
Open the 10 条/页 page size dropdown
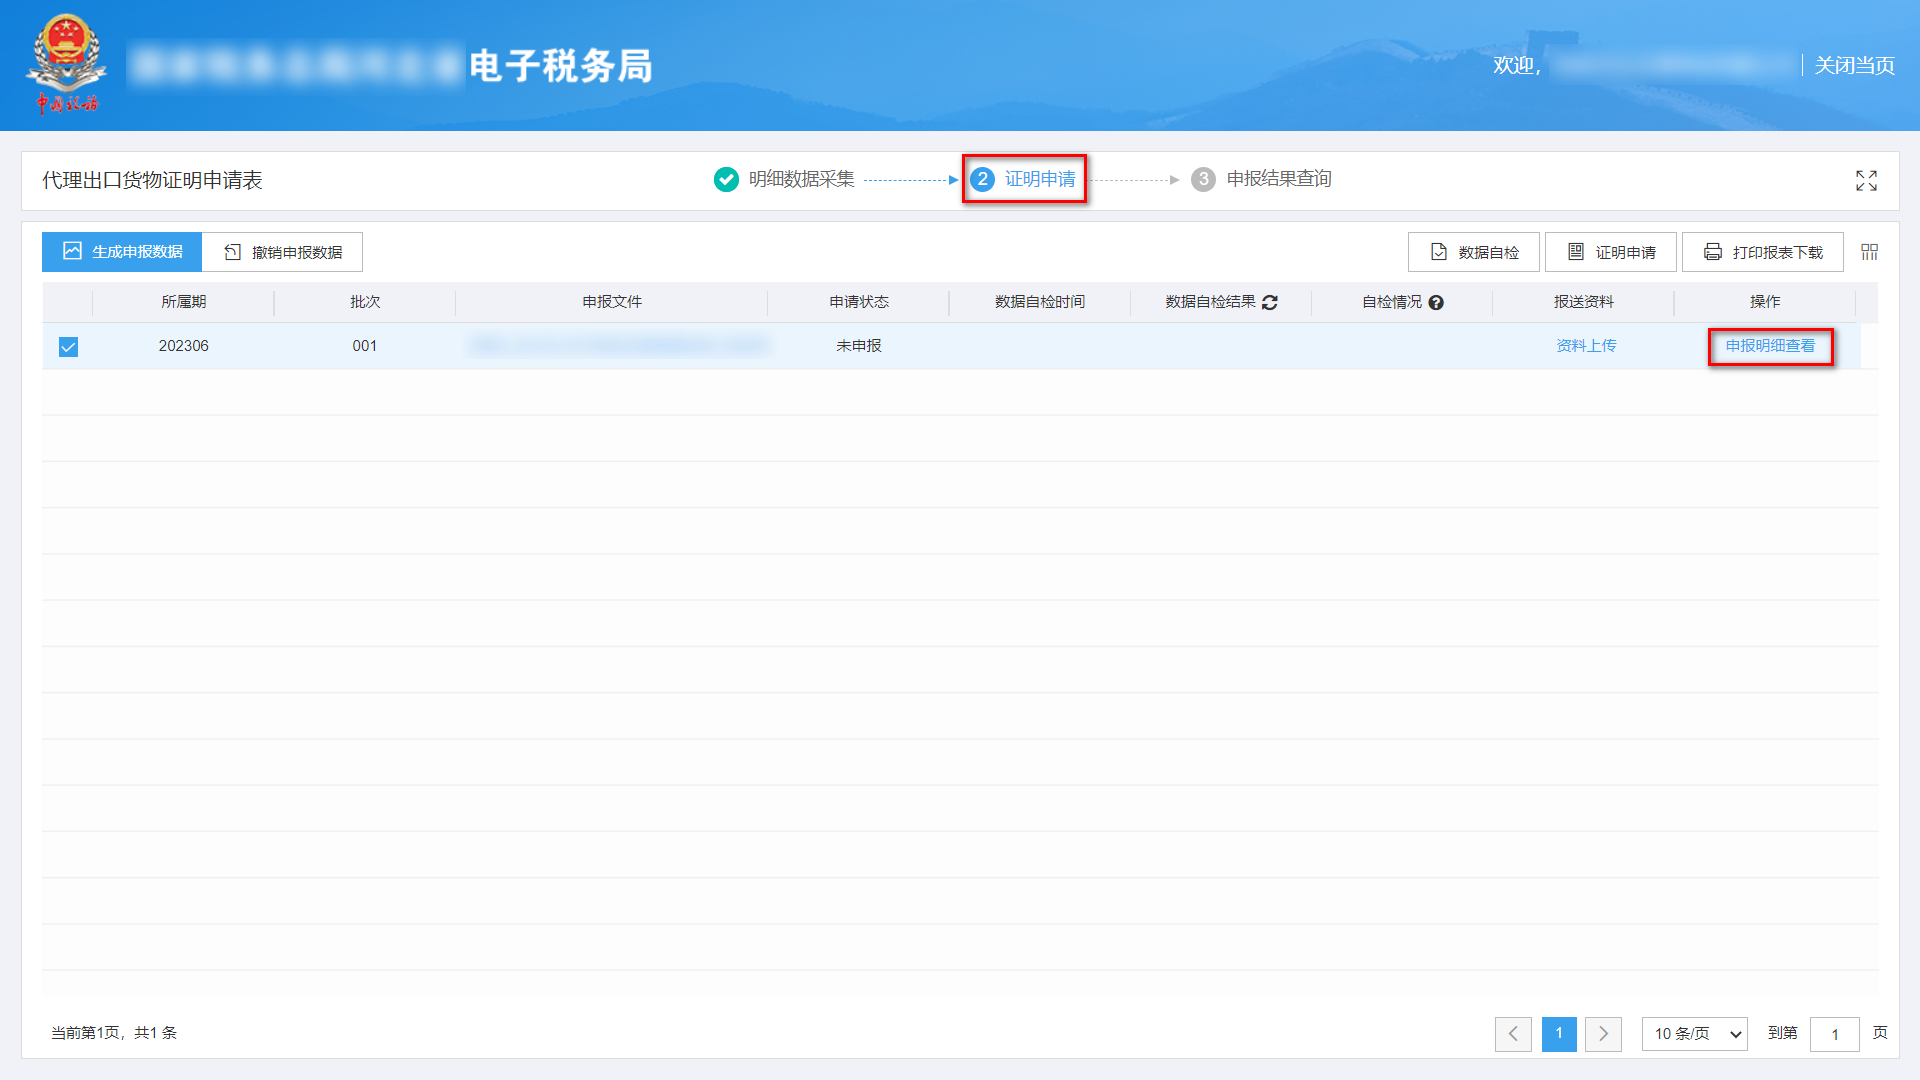pyautogui.click(x=1694, y=1034)
